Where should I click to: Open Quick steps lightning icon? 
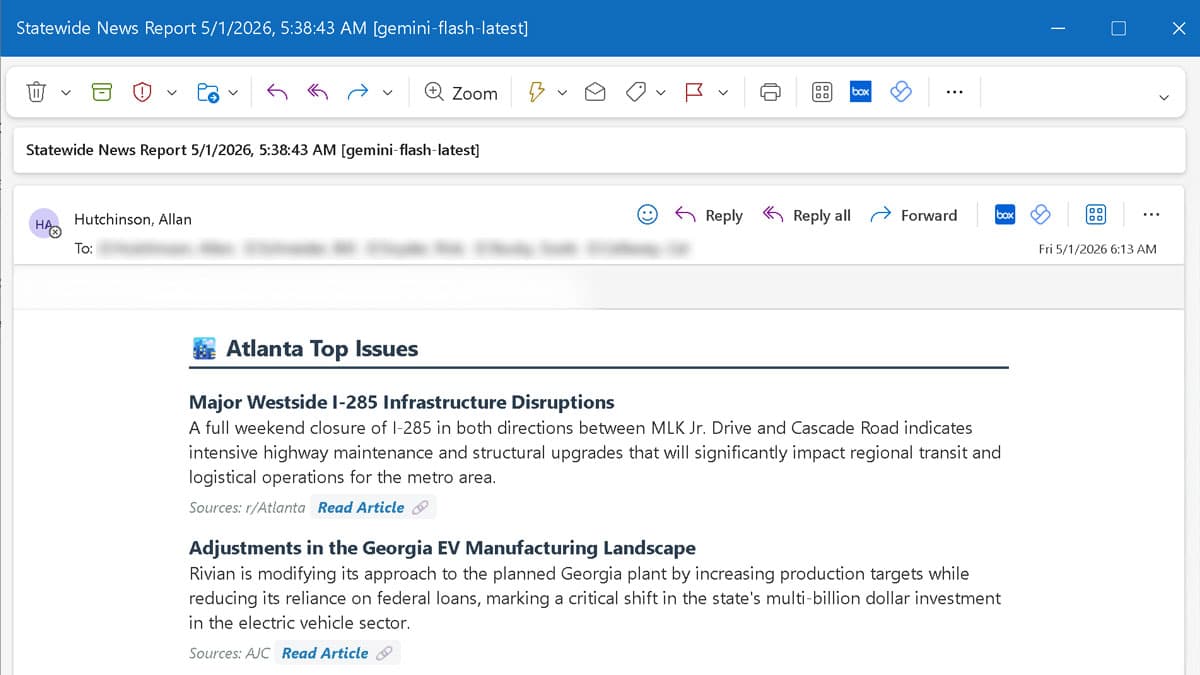point(536,92)
